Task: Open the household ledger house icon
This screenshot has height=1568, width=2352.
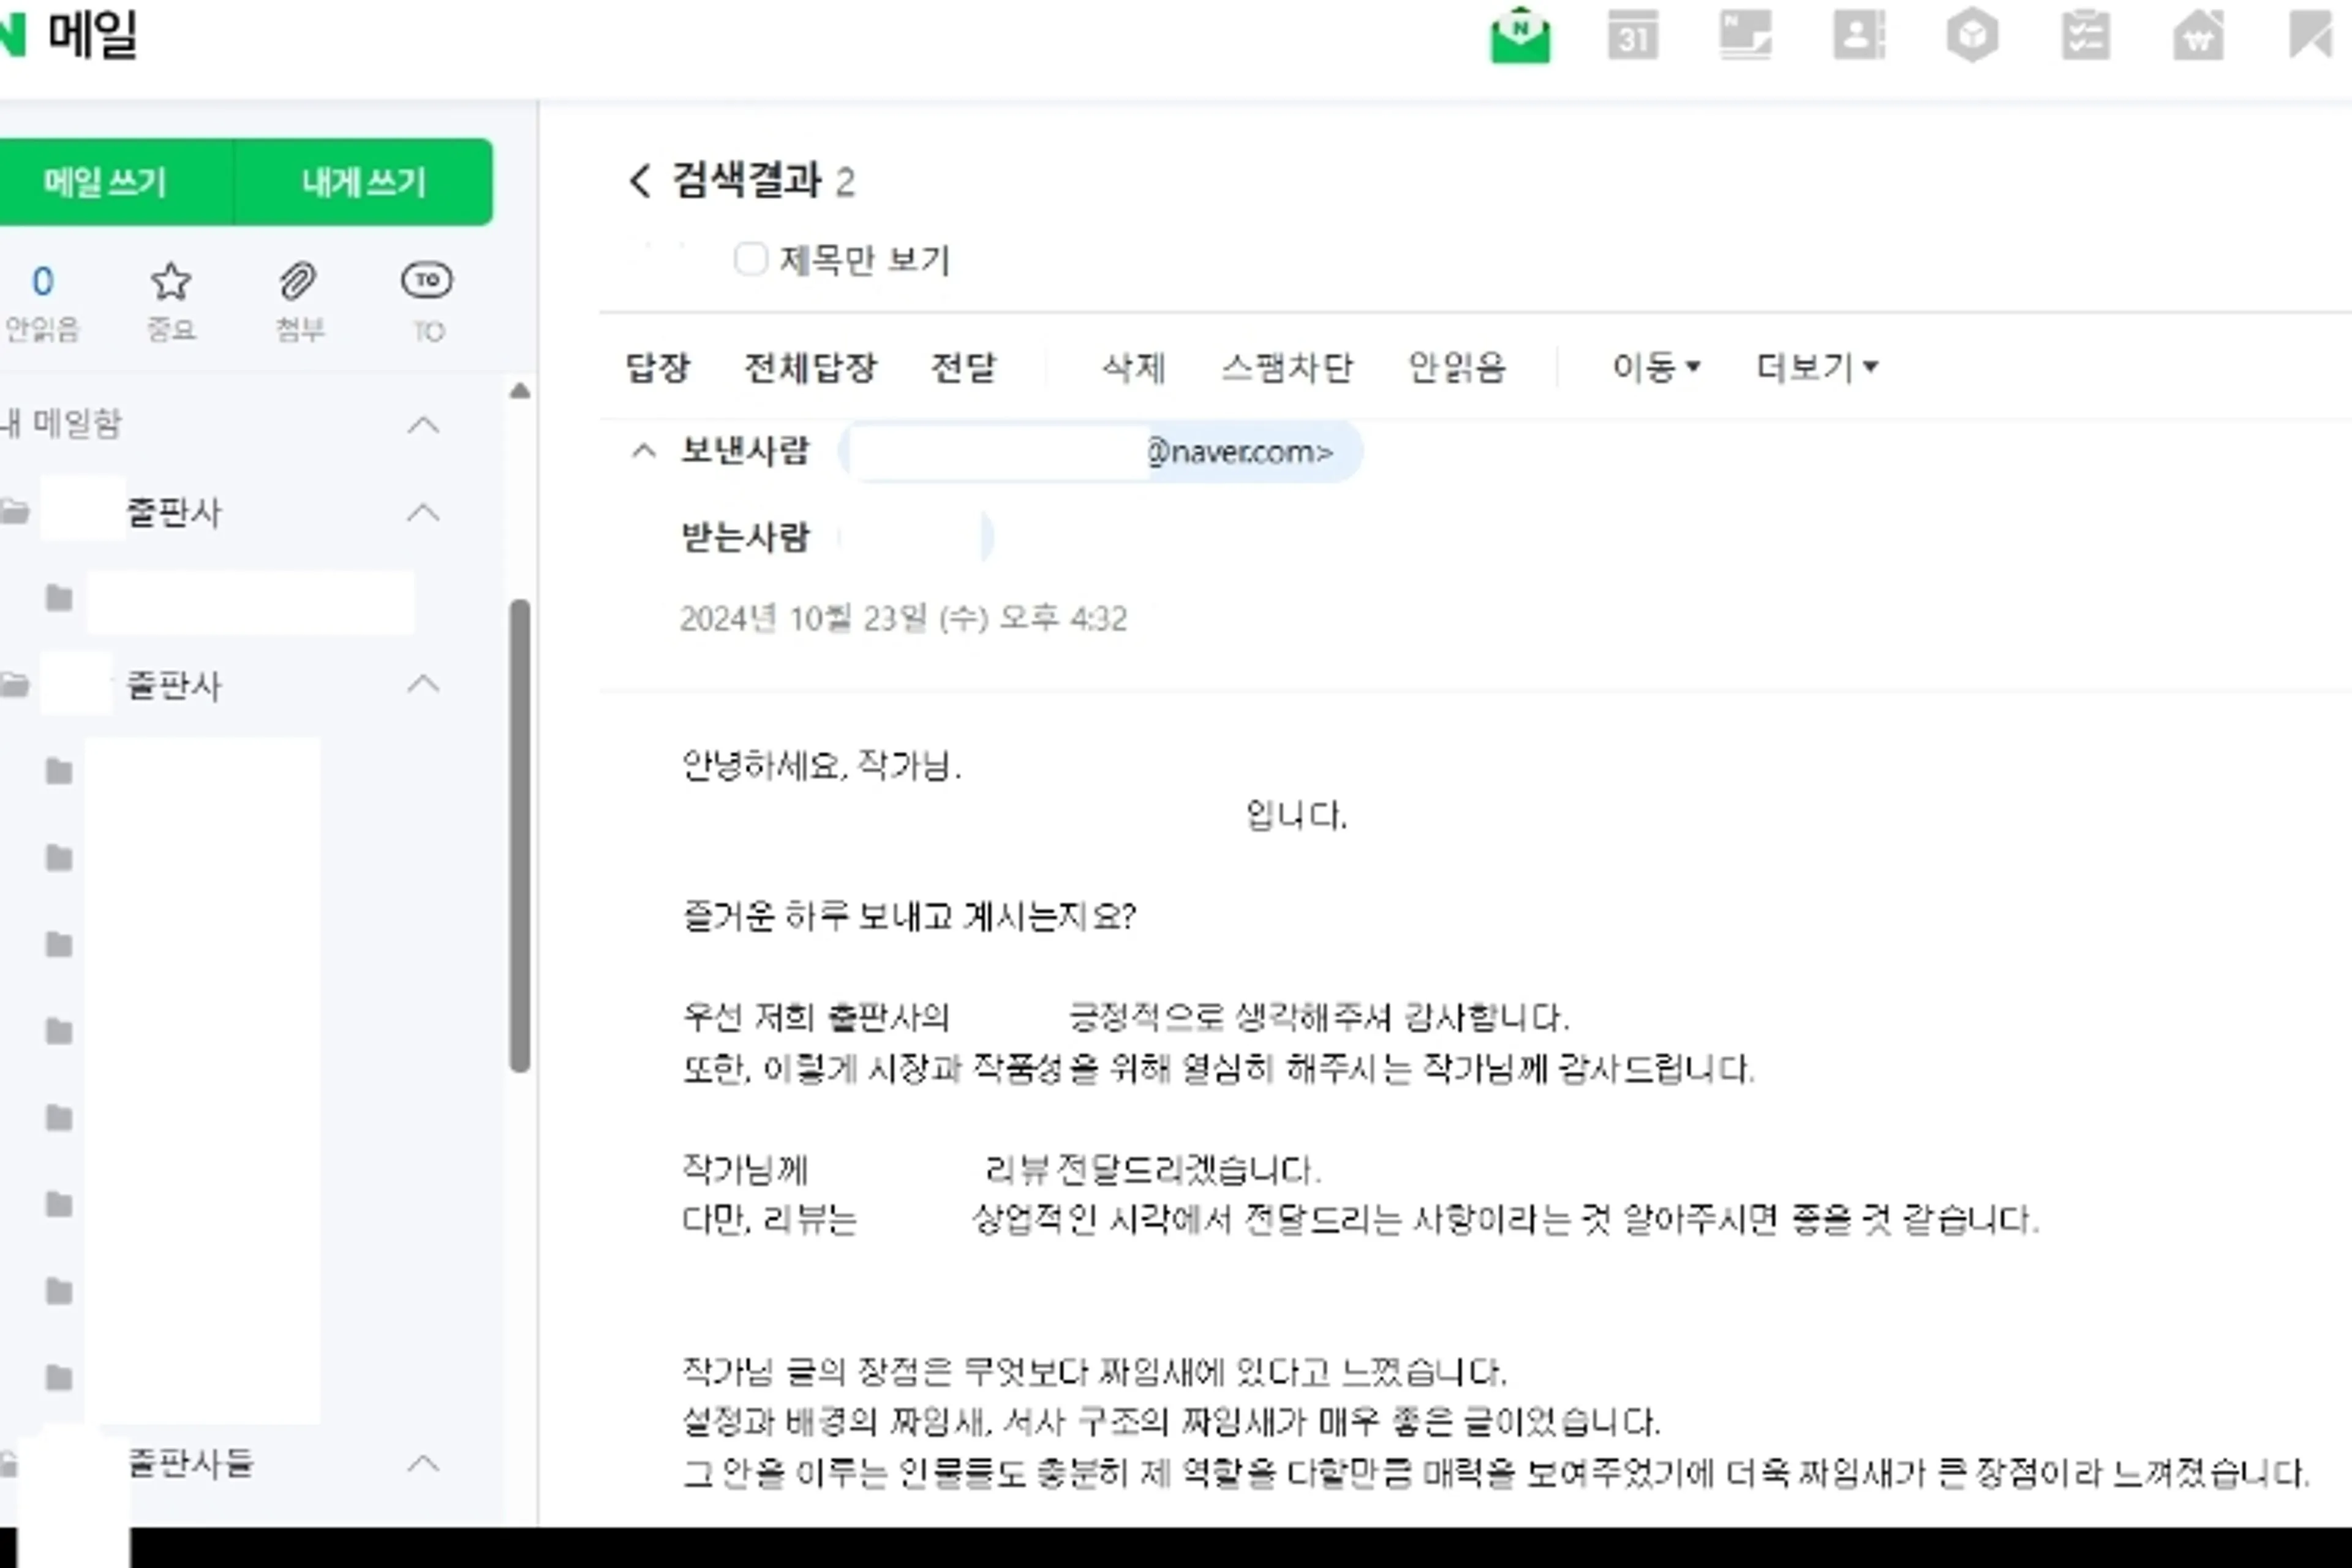Action: (2198, 36)
